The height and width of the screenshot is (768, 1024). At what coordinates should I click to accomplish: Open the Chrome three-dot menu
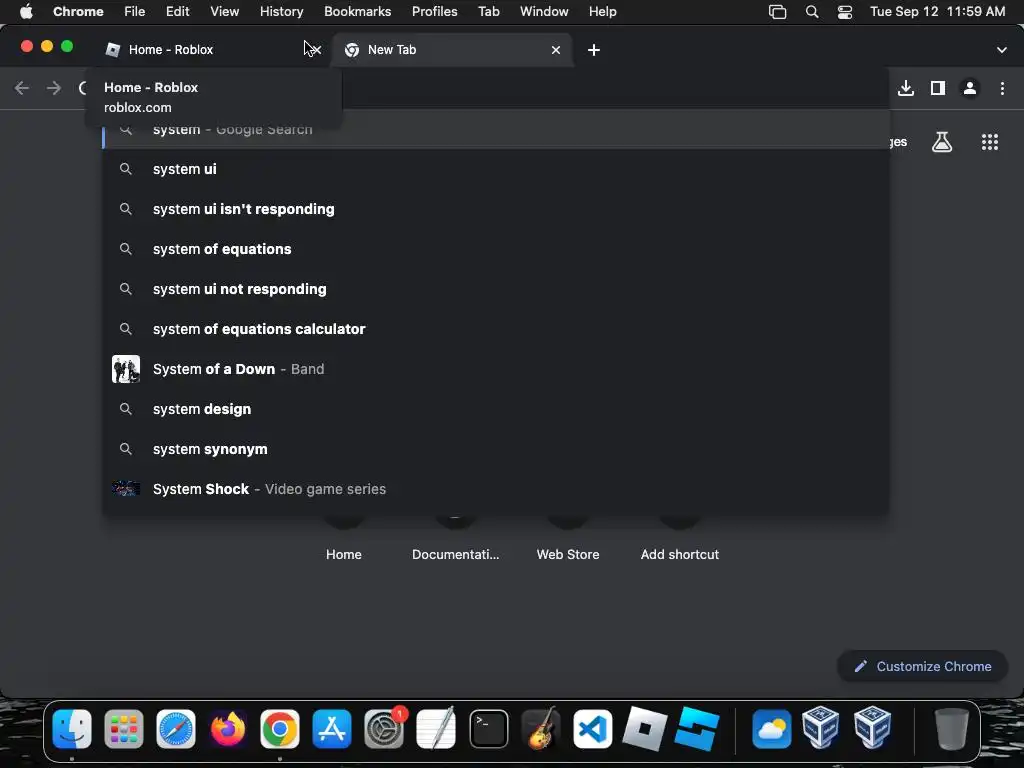pos(1002,88)
